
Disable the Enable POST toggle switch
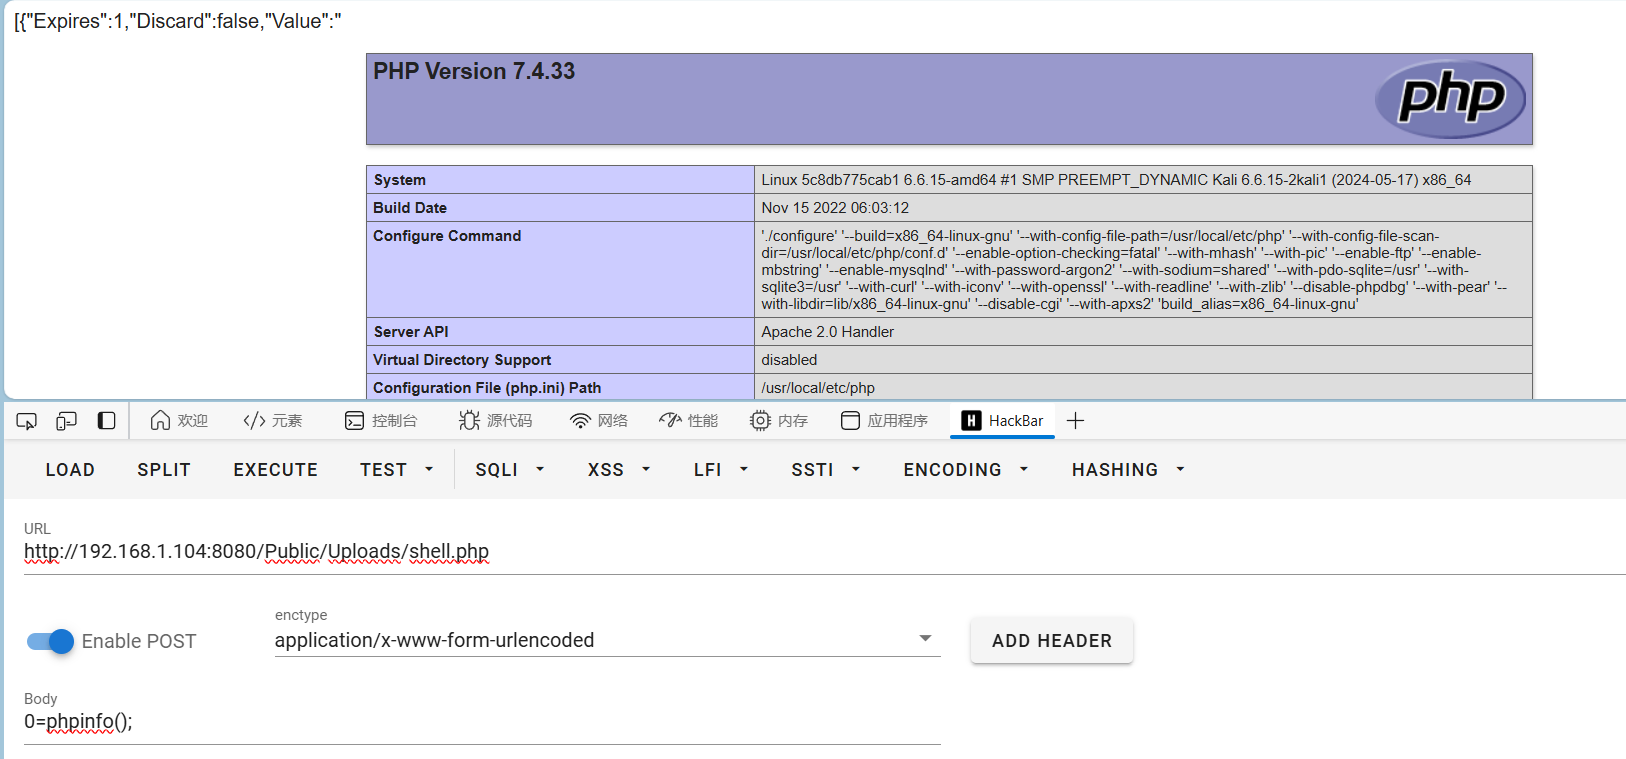tap(50, 641)
